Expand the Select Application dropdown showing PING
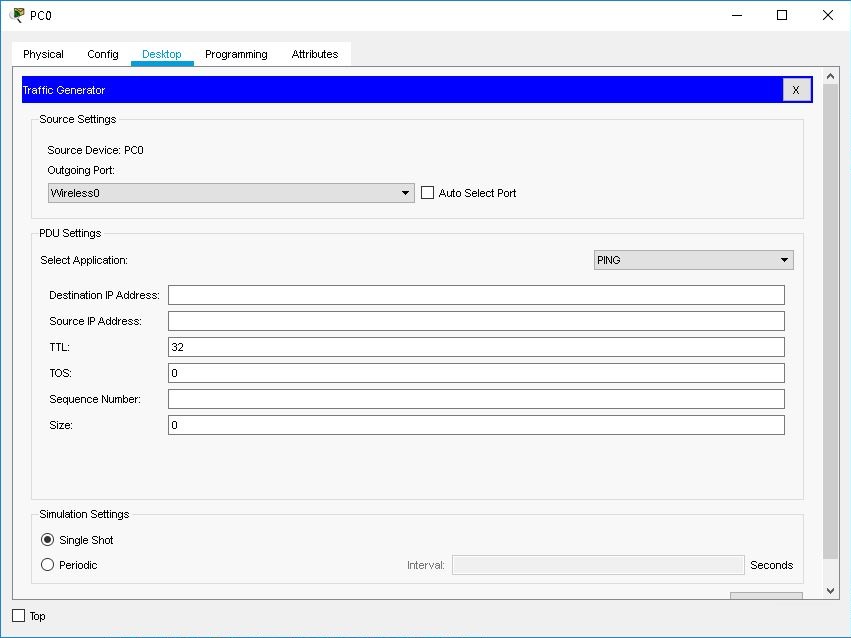The width and height of the screenshot is (851, 638). pos(783,259)
